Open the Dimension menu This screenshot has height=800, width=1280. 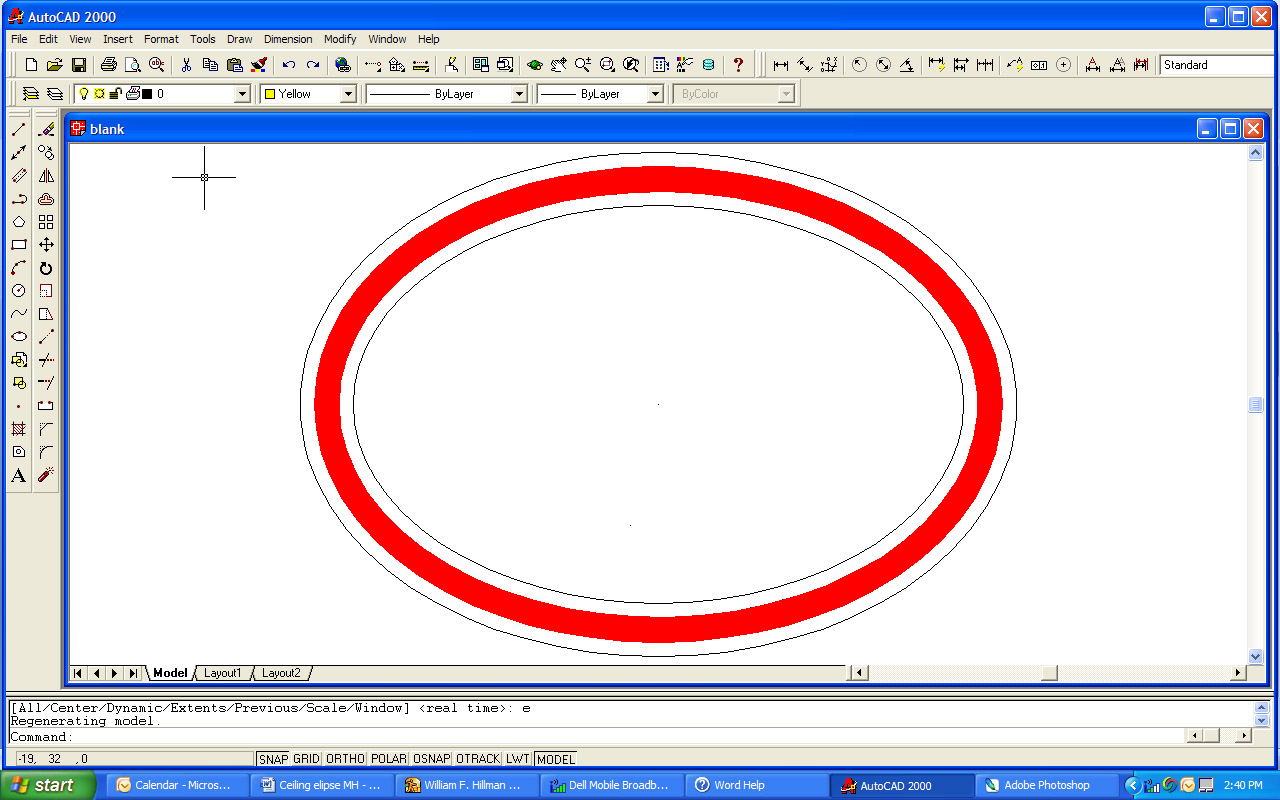(x=288, y=39)
